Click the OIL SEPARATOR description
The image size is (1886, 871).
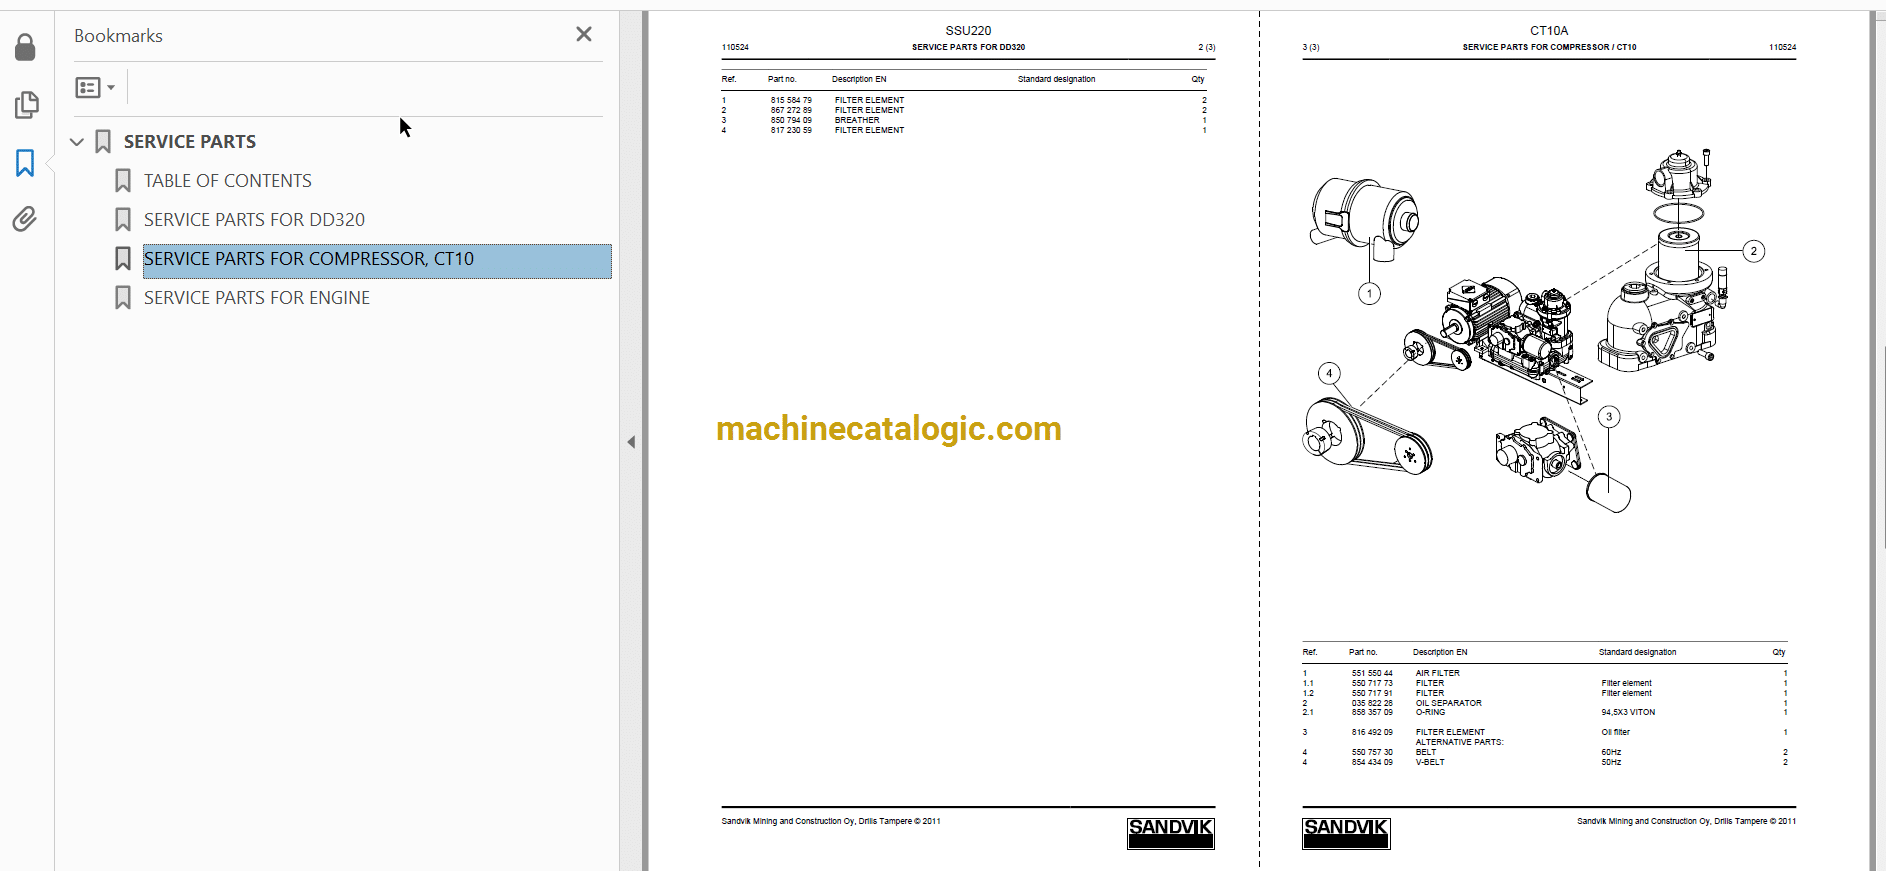click(1449, 703)
